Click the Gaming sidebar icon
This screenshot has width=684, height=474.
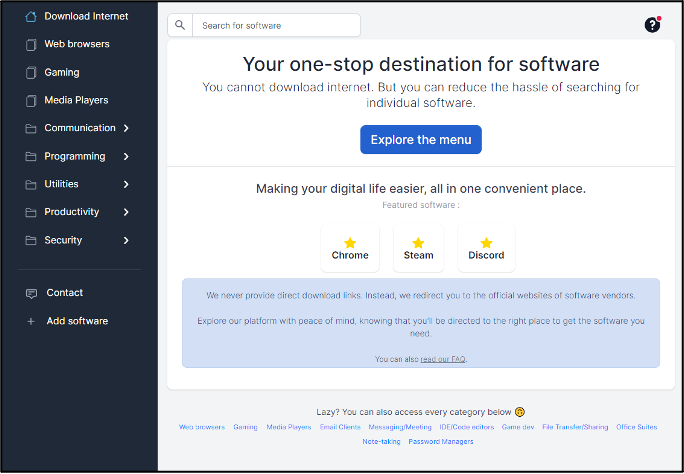(x=31, y=72)
